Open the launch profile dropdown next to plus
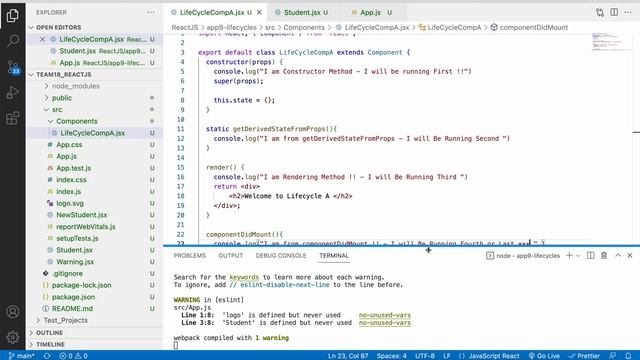The height and width of the screenshot is (360, 640). coord(578,256)
